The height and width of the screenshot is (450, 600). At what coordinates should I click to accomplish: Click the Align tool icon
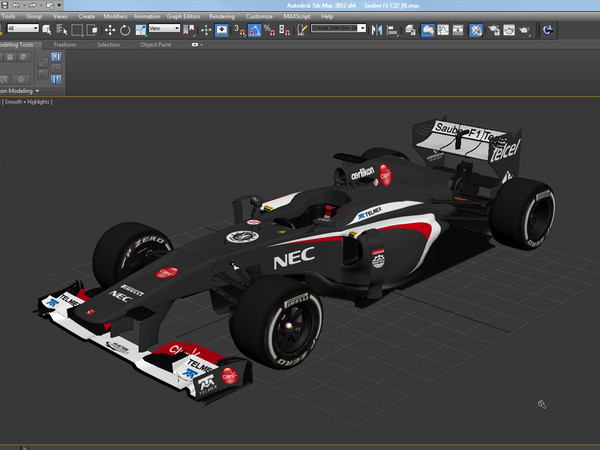(392, 30)
